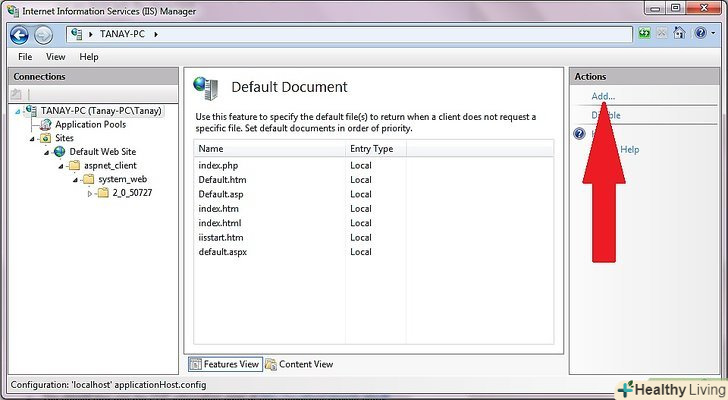Switch to the Features View tab

tap(225, 365)
